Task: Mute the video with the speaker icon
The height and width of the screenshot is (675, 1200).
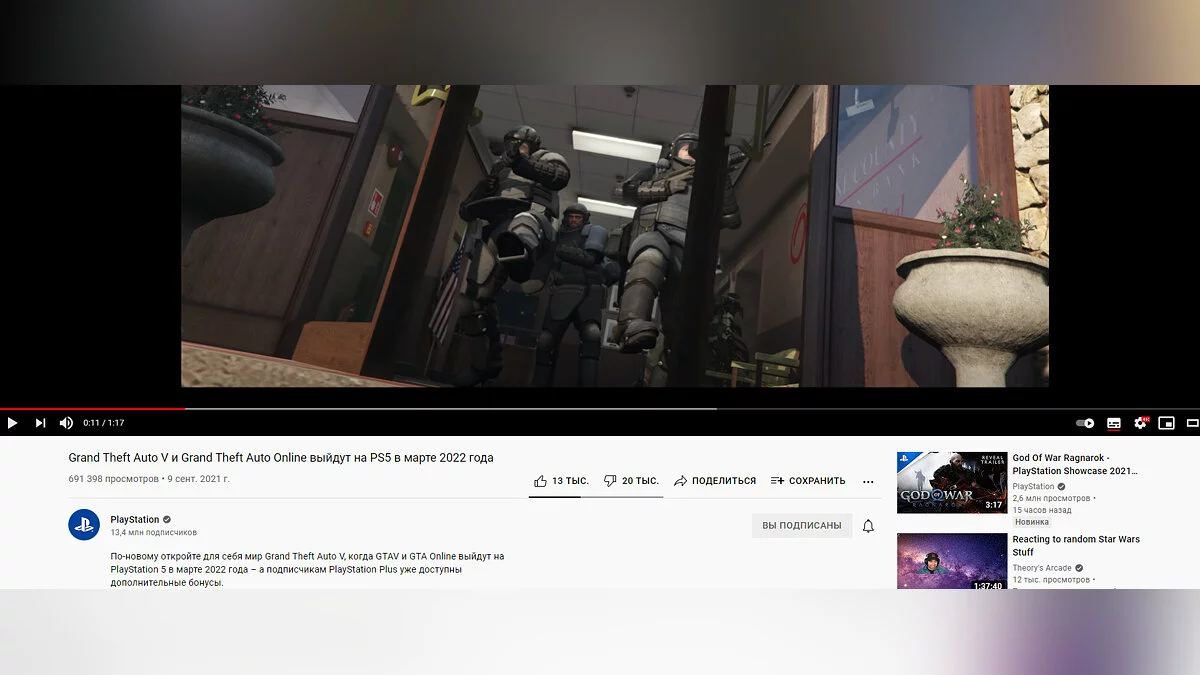Action: (66, 423)
